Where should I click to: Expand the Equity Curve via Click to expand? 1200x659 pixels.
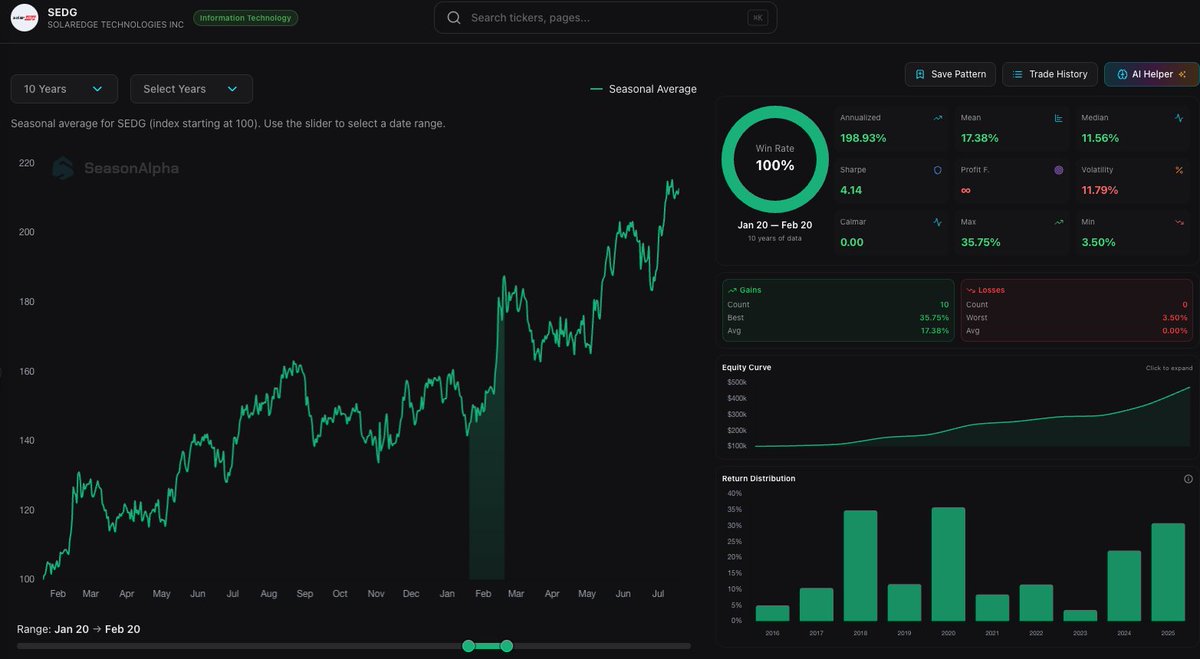pyautogui.click(x=1169, y=368)
